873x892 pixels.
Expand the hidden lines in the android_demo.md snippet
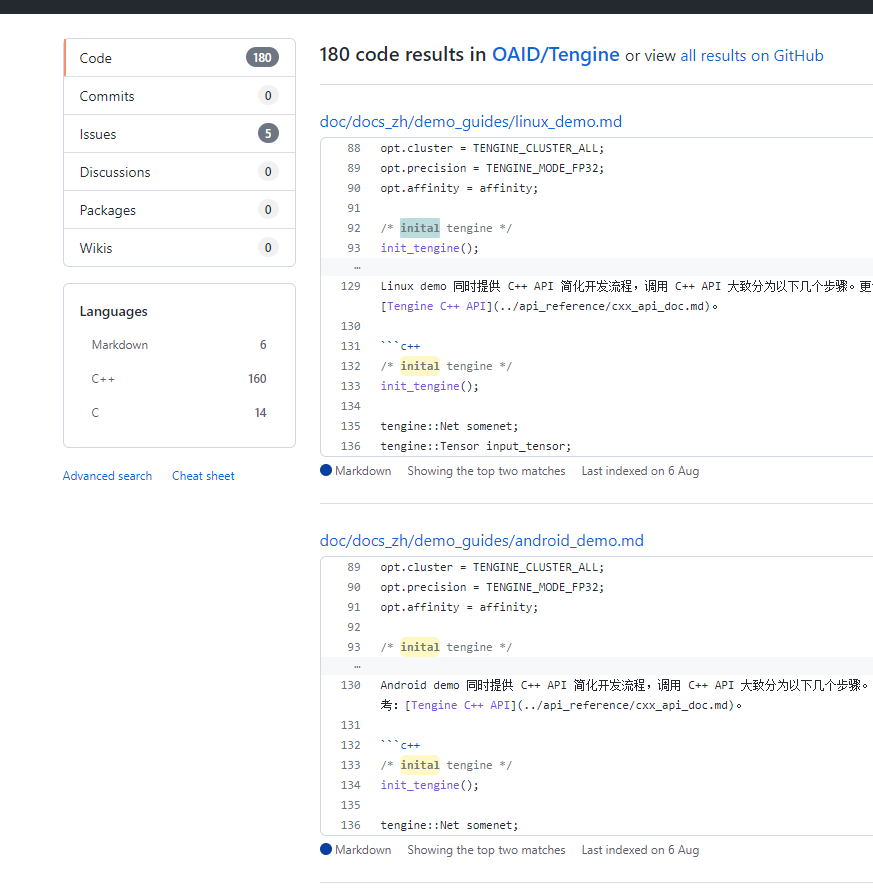pyautogui.click(x=357, y=666)
